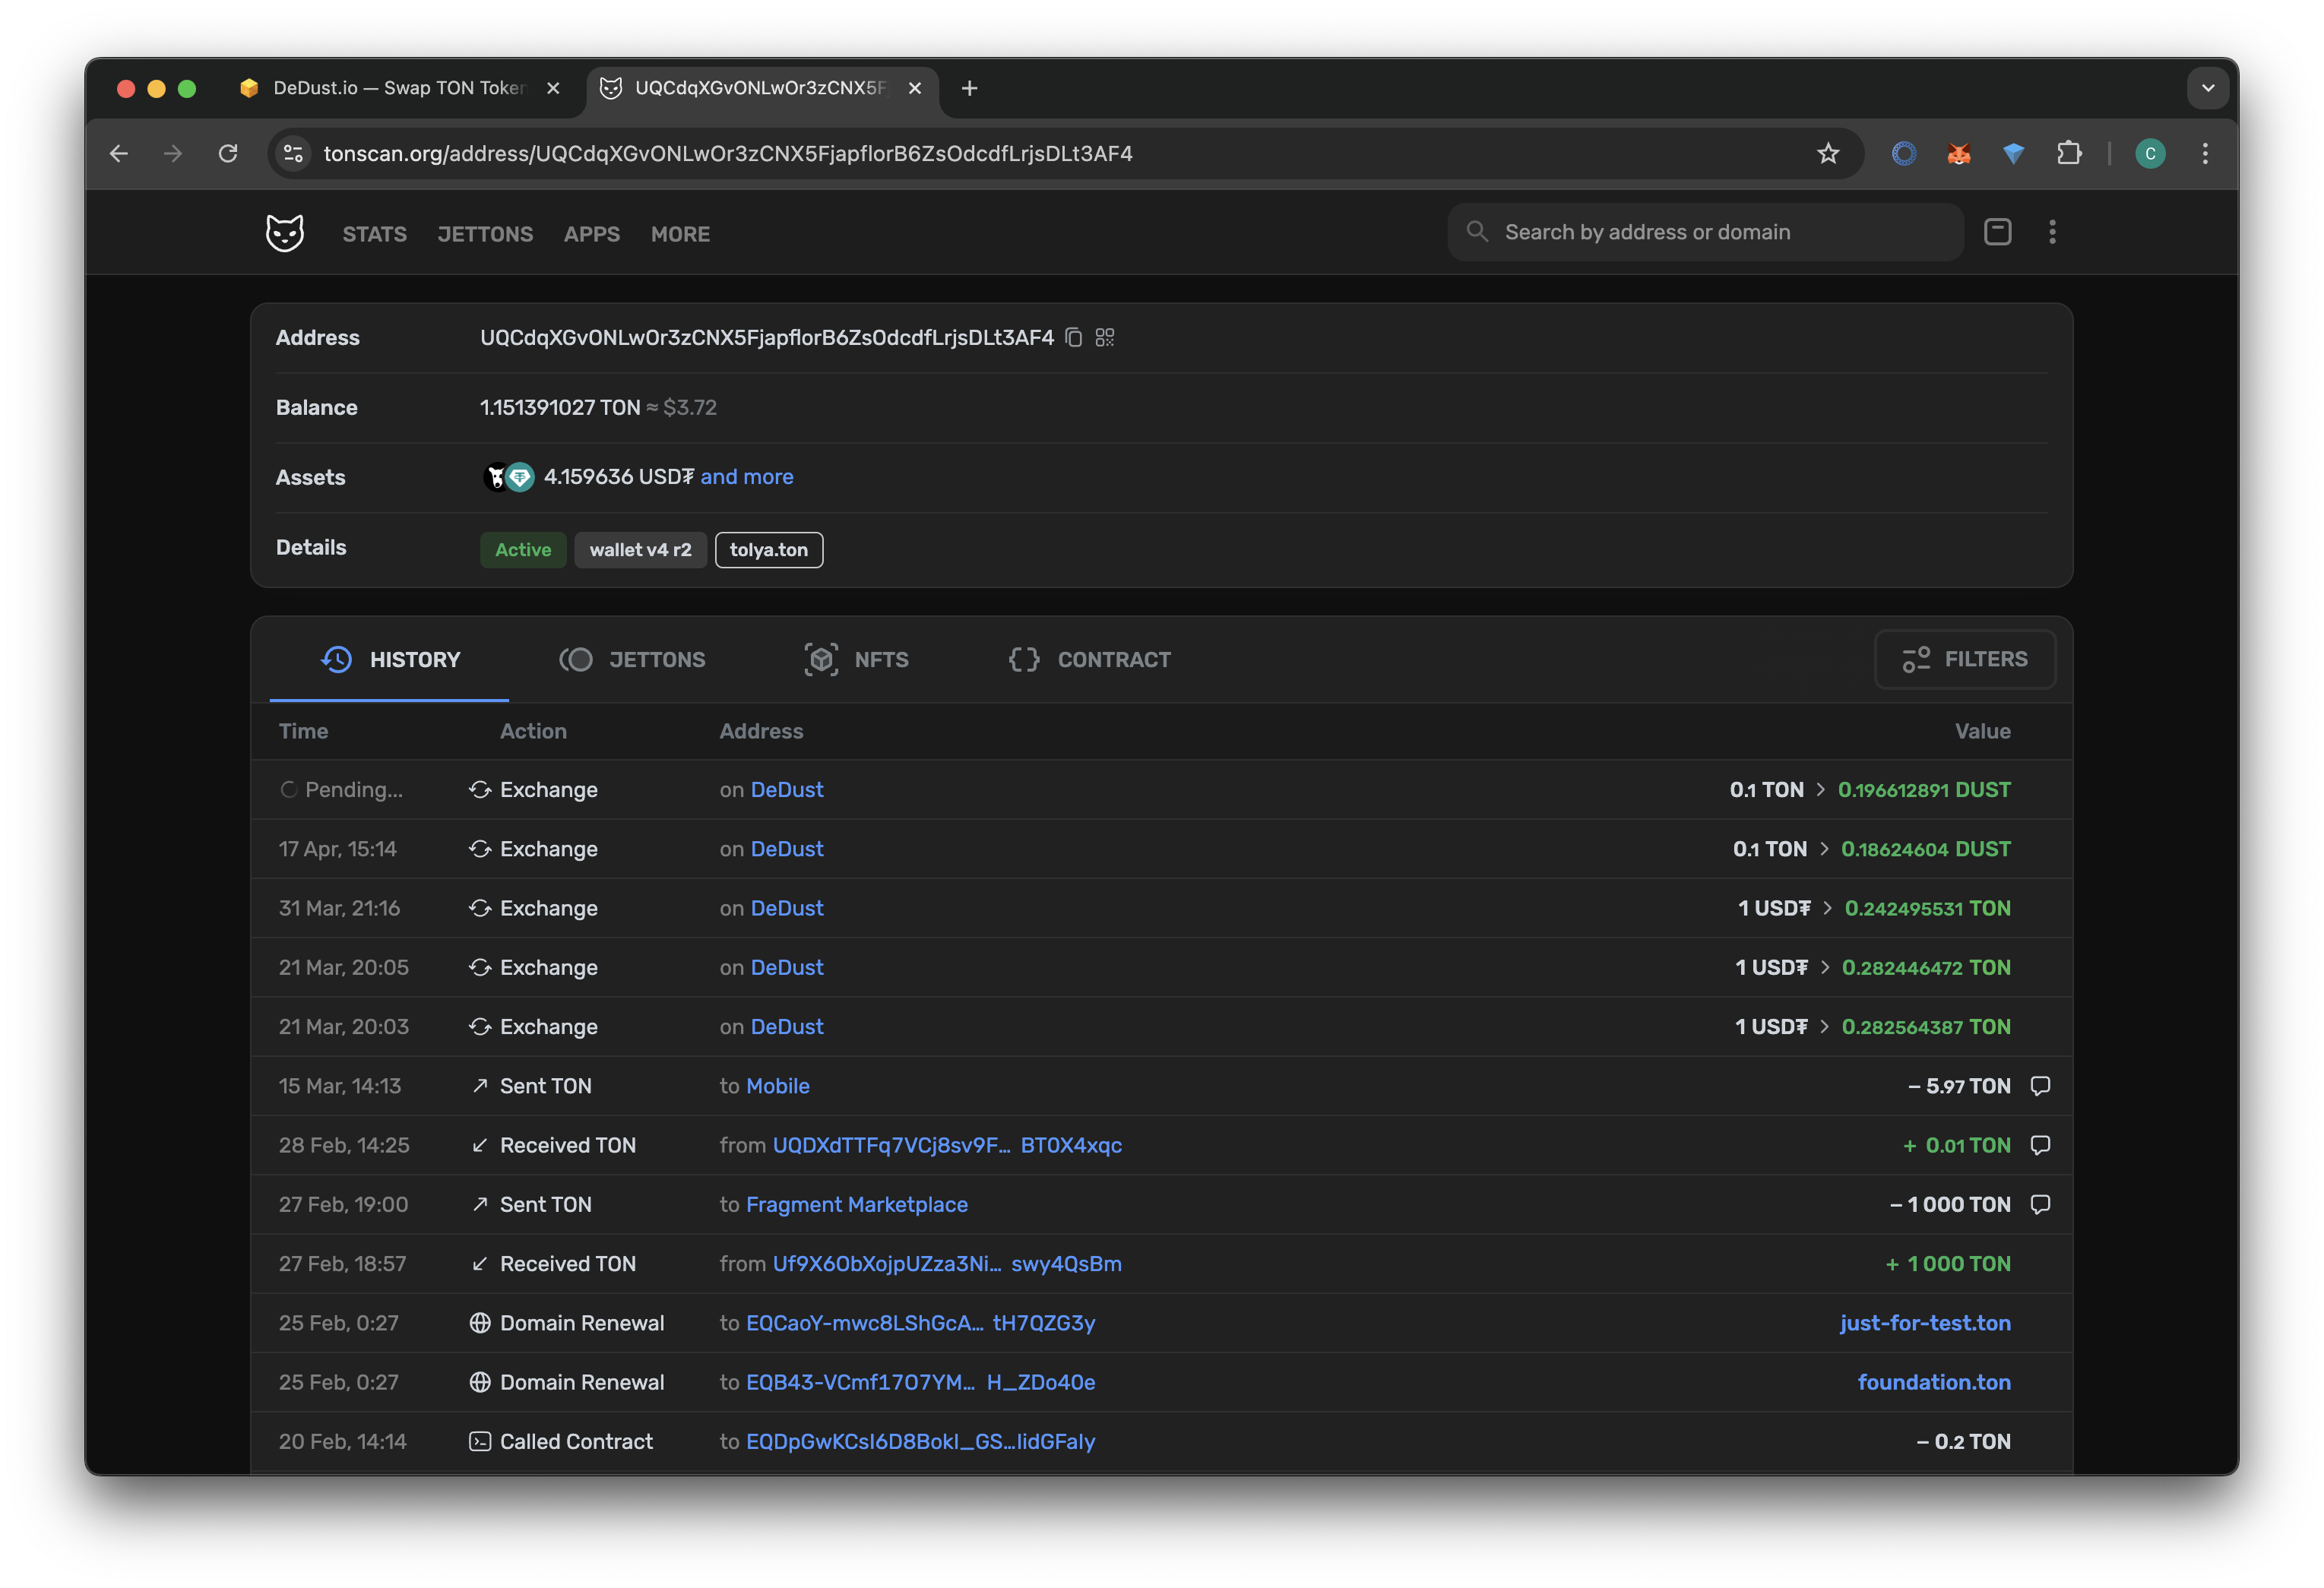Open the Tonscan three-dot menu
This screenshot has height=1588, width=2324.
click(x=2052, y=232)
